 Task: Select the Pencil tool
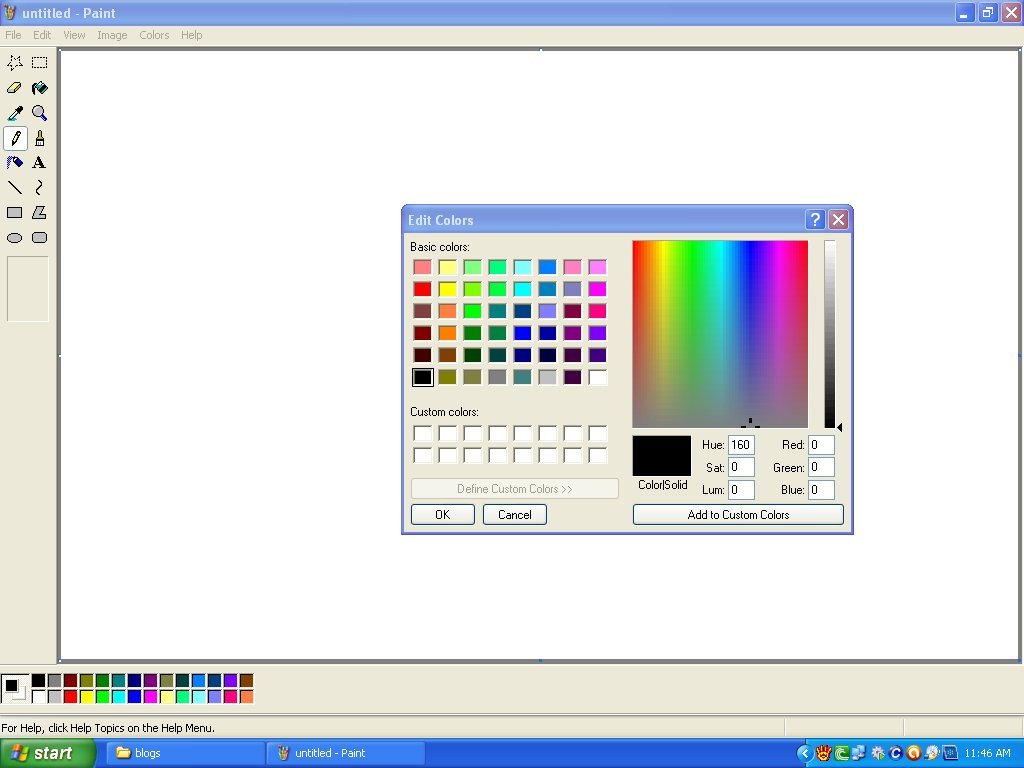14,138
